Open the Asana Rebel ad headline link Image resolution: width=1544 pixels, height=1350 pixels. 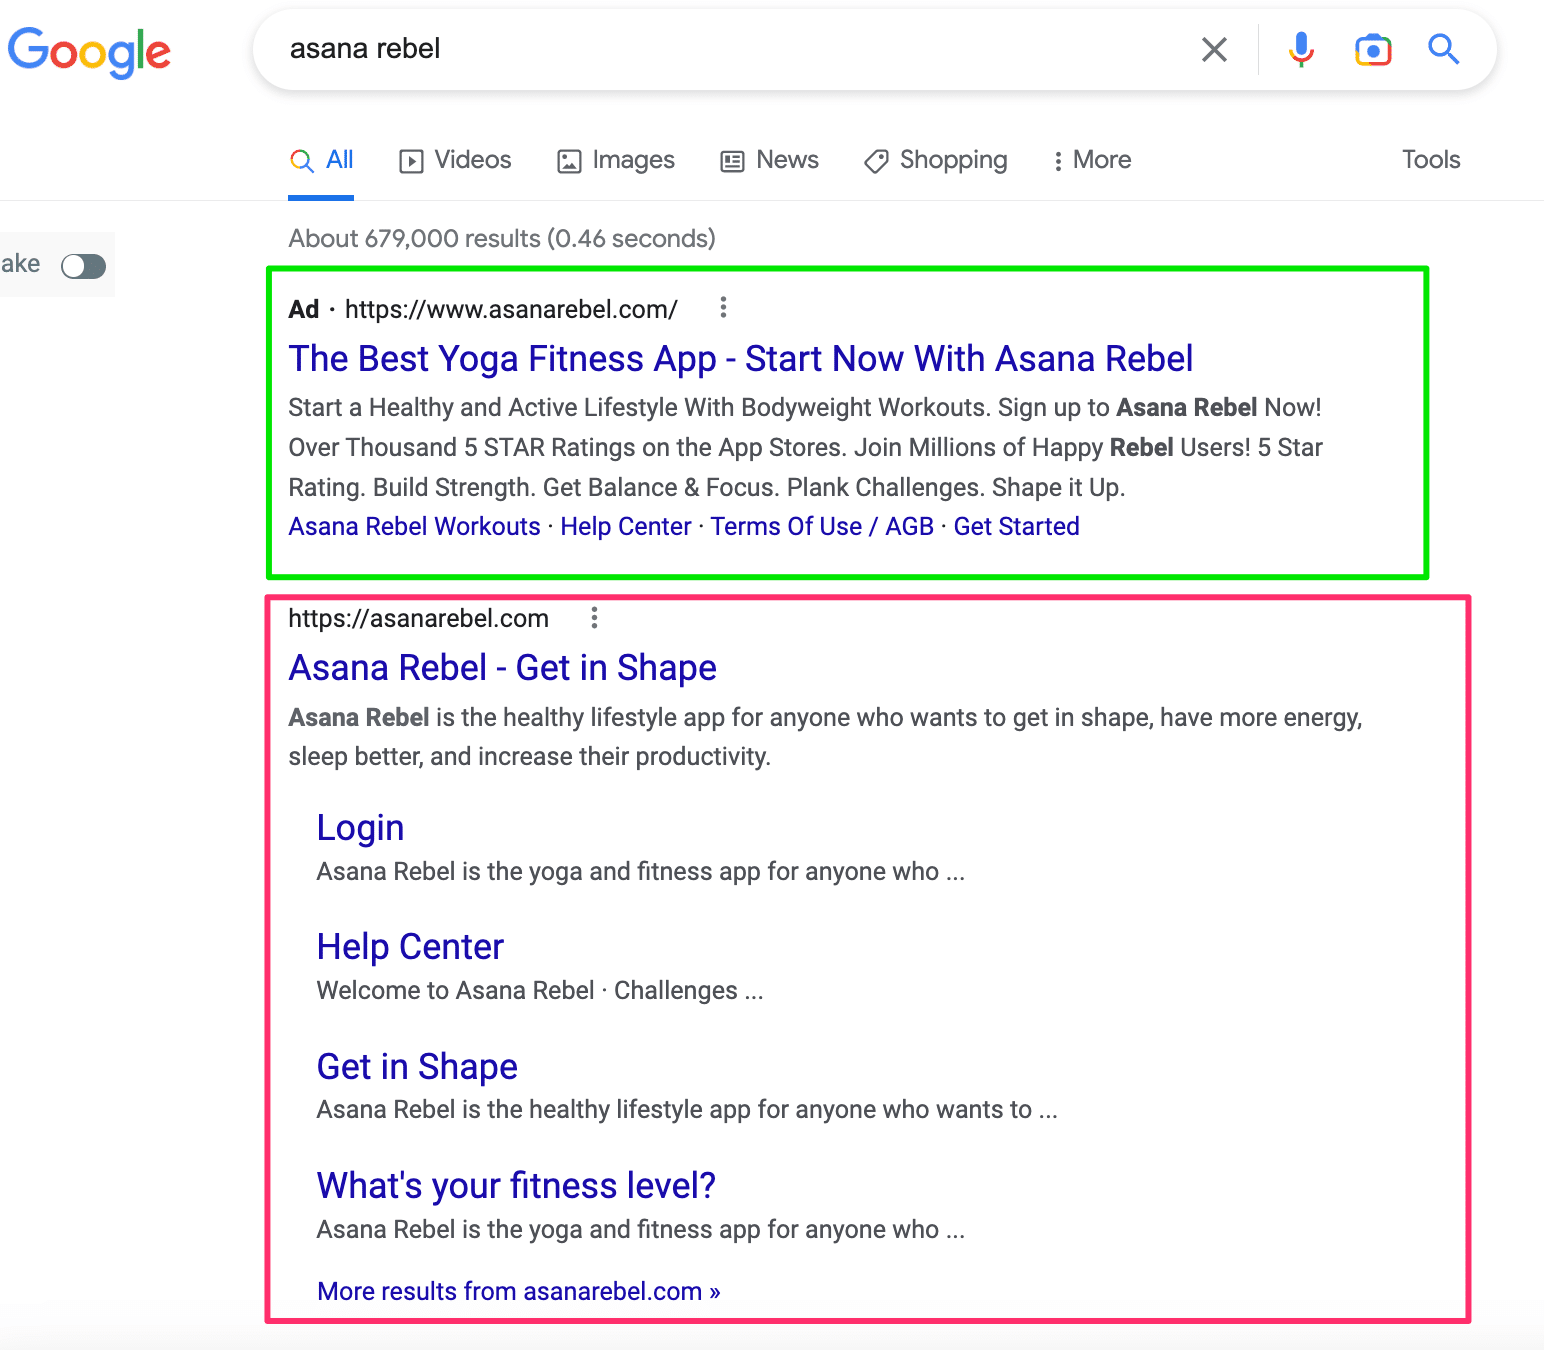point(740,358)
